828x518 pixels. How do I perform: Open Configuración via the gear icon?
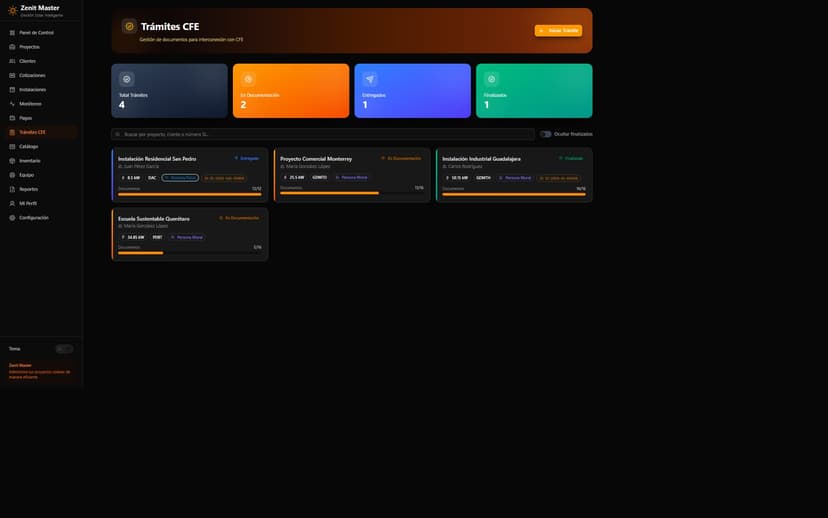tap(13, 217)
